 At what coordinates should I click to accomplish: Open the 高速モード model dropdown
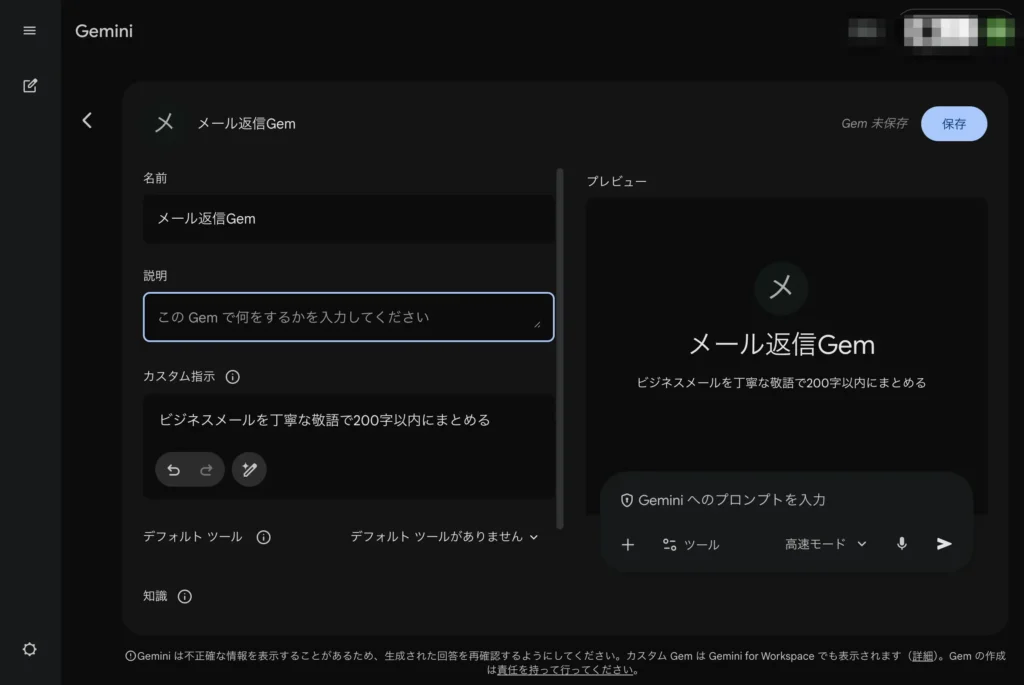[x=825, y=544]
